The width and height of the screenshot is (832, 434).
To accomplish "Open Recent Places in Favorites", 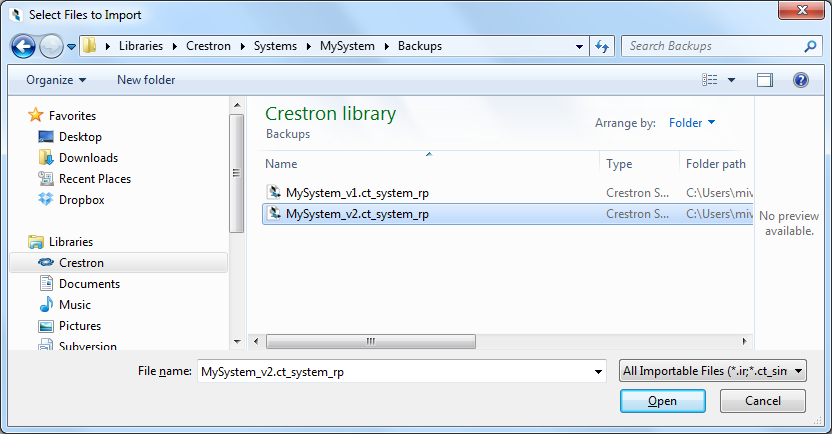I will tap(95, 179).
